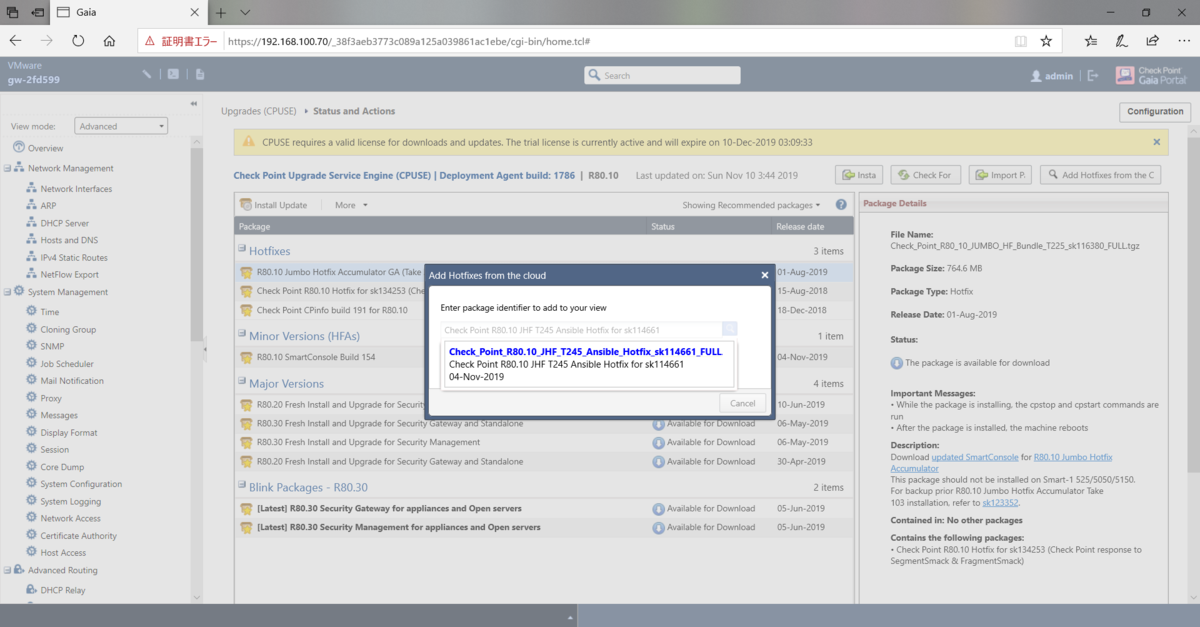
Task: Collapse the navigation sidebar with double-arrow icon
Action: pos(194,104)
